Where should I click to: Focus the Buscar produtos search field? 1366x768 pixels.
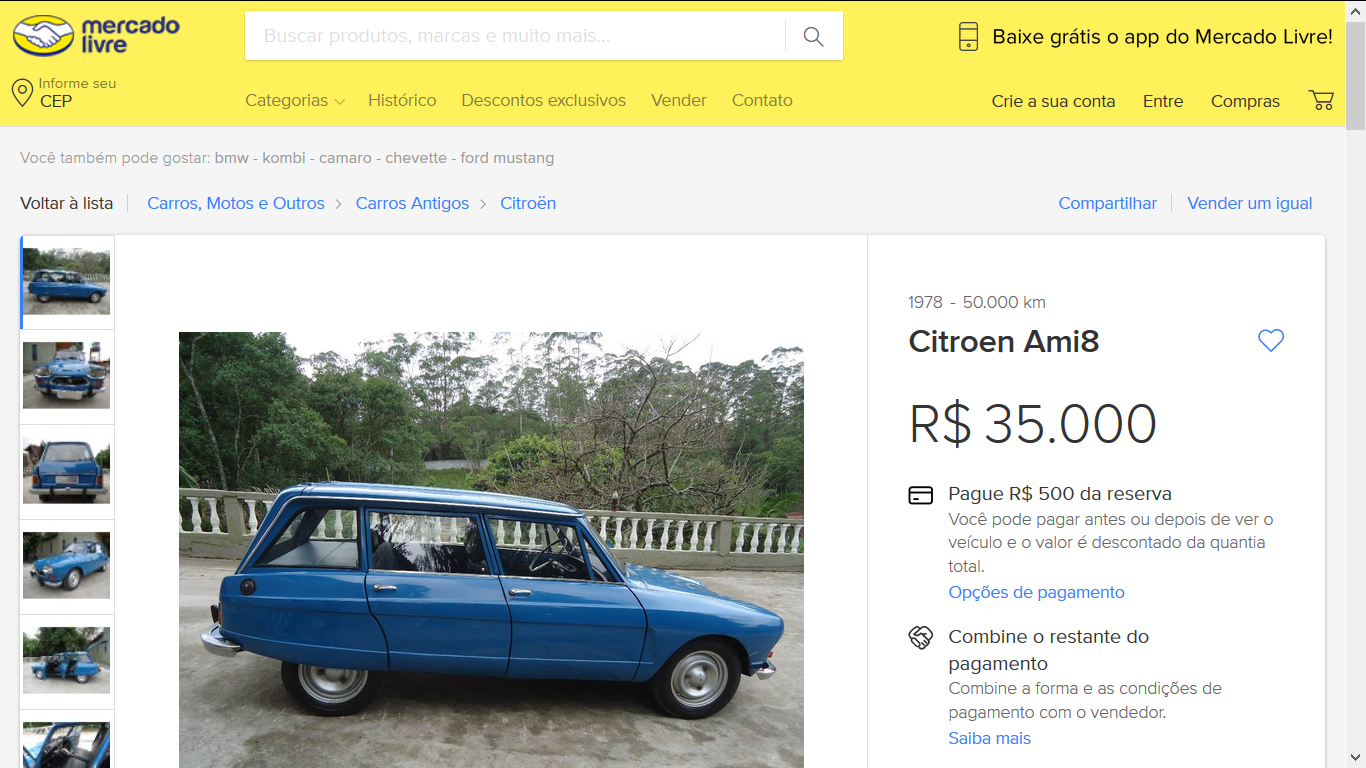pos(515,36)
